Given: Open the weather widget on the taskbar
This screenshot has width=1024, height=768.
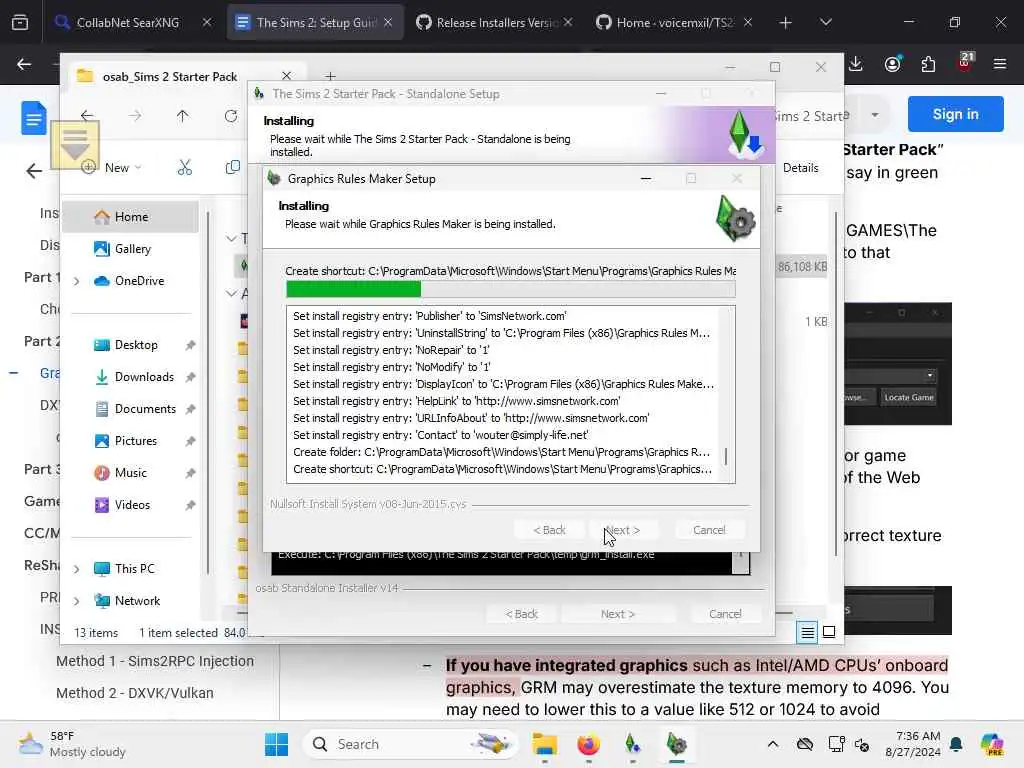Looking at the screenshot, I should 72,744.
